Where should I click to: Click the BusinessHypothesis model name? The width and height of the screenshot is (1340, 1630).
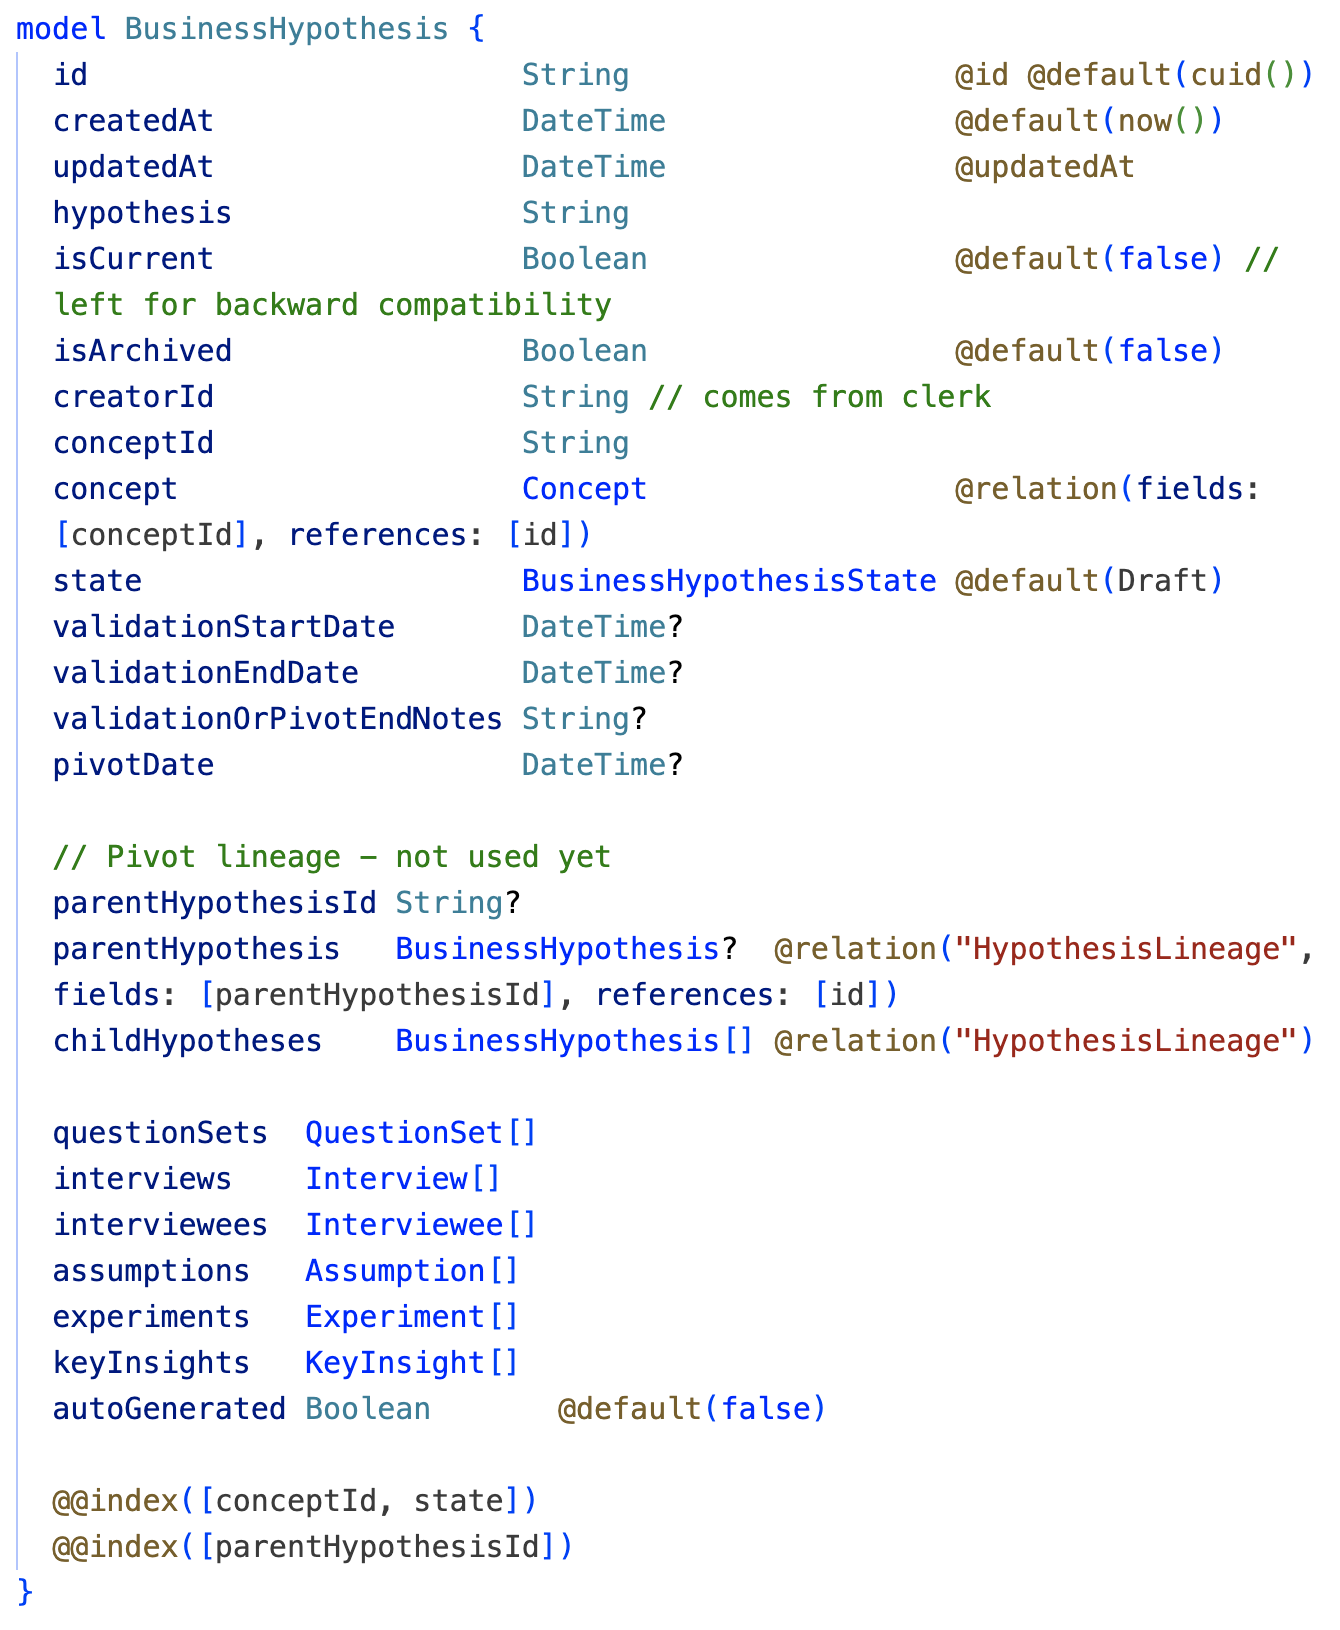pos(286,29)
